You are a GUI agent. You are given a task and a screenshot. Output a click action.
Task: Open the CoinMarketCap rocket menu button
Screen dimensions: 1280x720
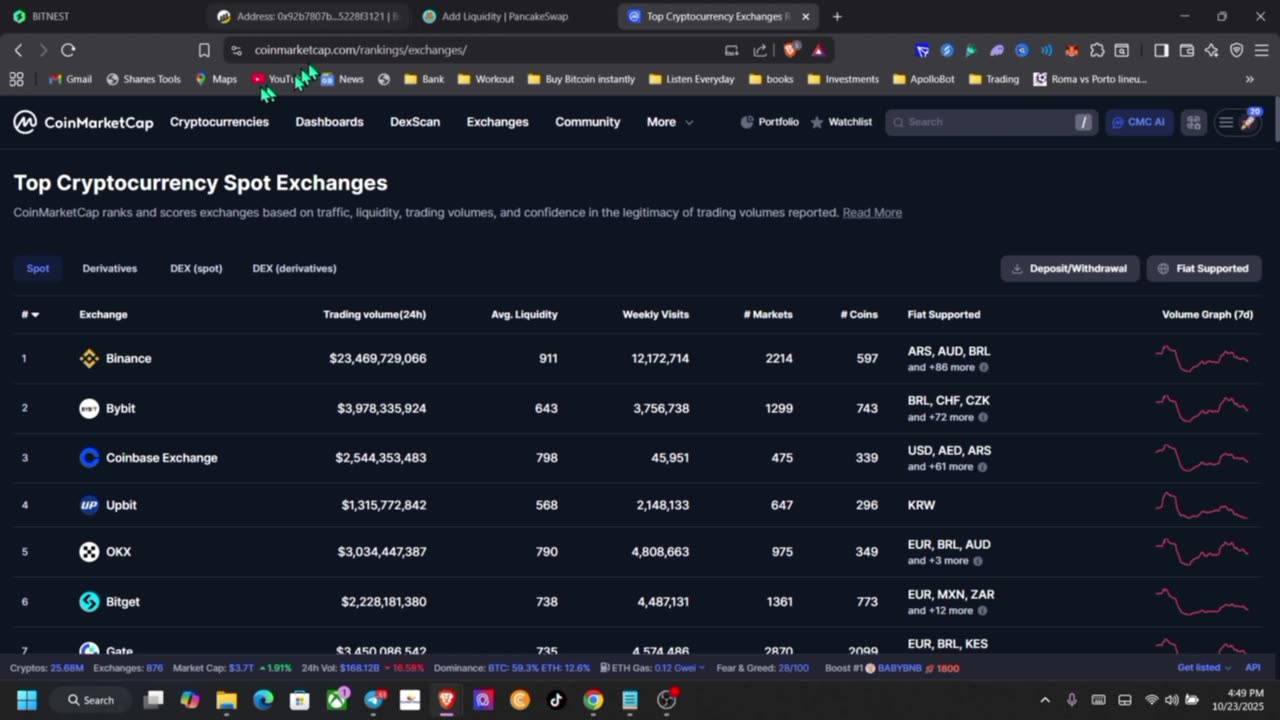click(1238, 122)
